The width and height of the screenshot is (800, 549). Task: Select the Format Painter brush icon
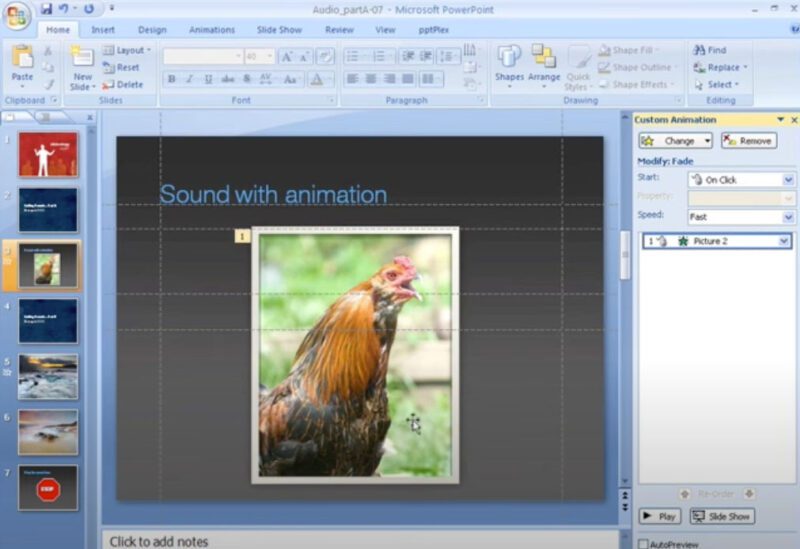[48, 84]
